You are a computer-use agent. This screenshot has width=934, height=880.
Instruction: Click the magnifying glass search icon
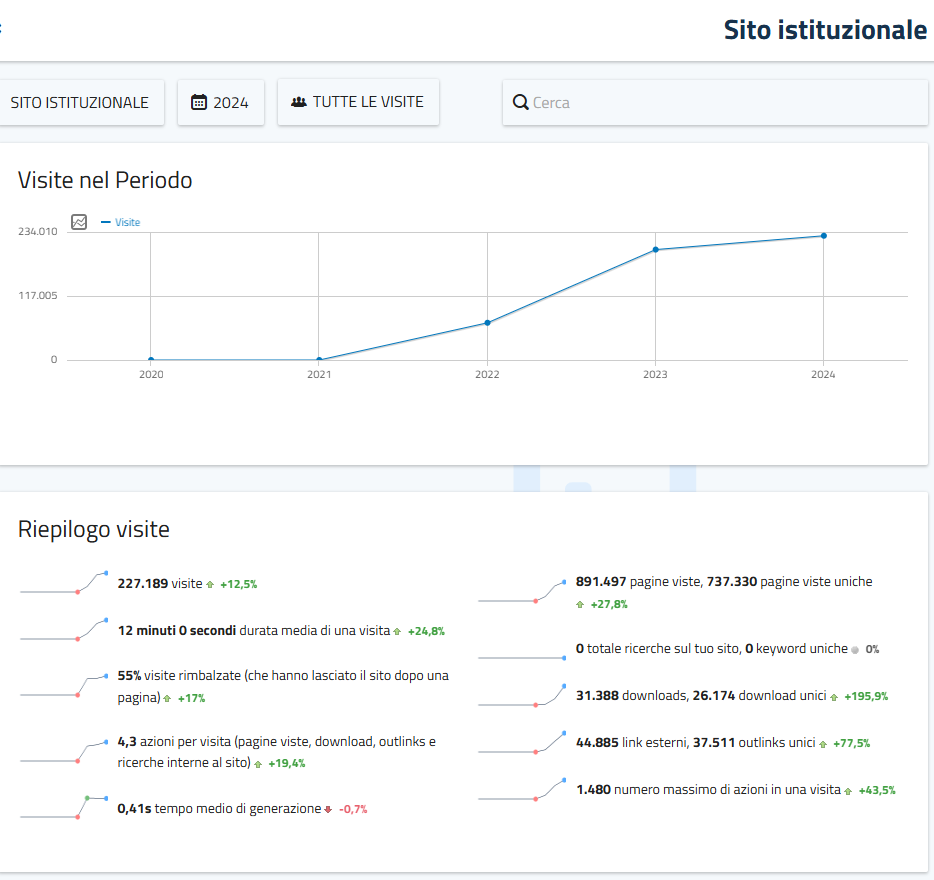tap(520, 103)
